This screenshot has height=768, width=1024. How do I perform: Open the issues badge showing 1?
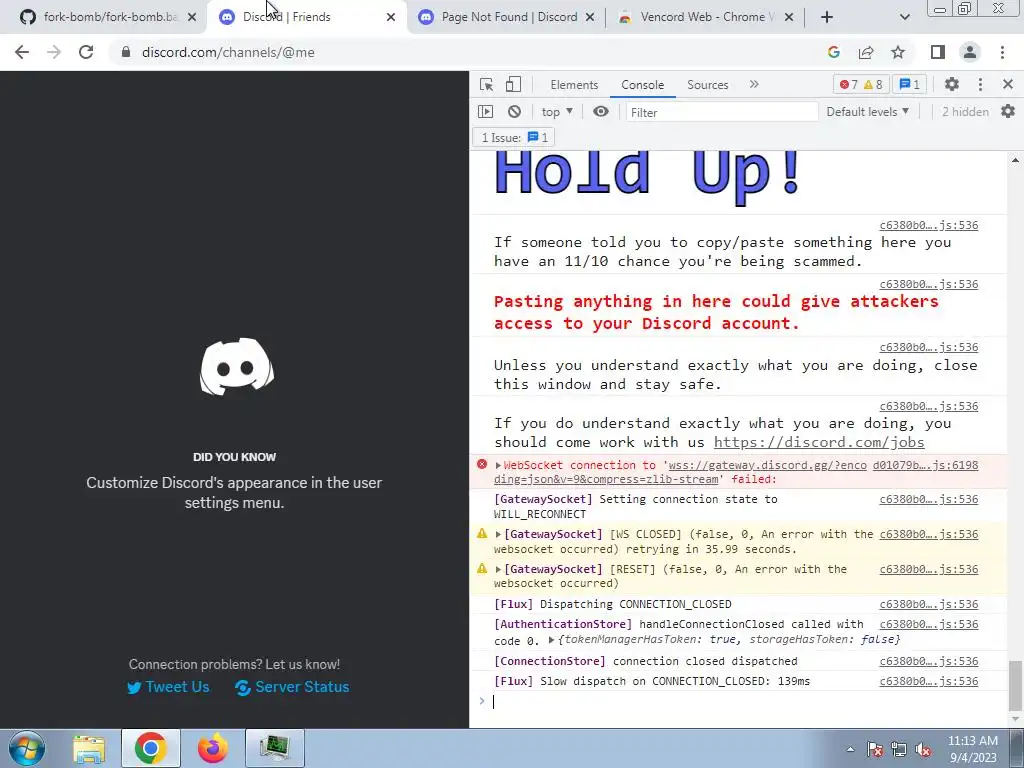point(909,84)
